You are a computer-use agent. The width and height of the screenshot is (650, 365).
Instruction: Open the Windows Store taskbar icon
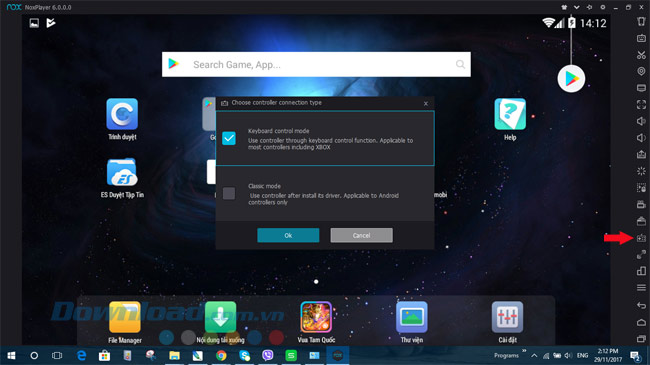click(104, 355)
